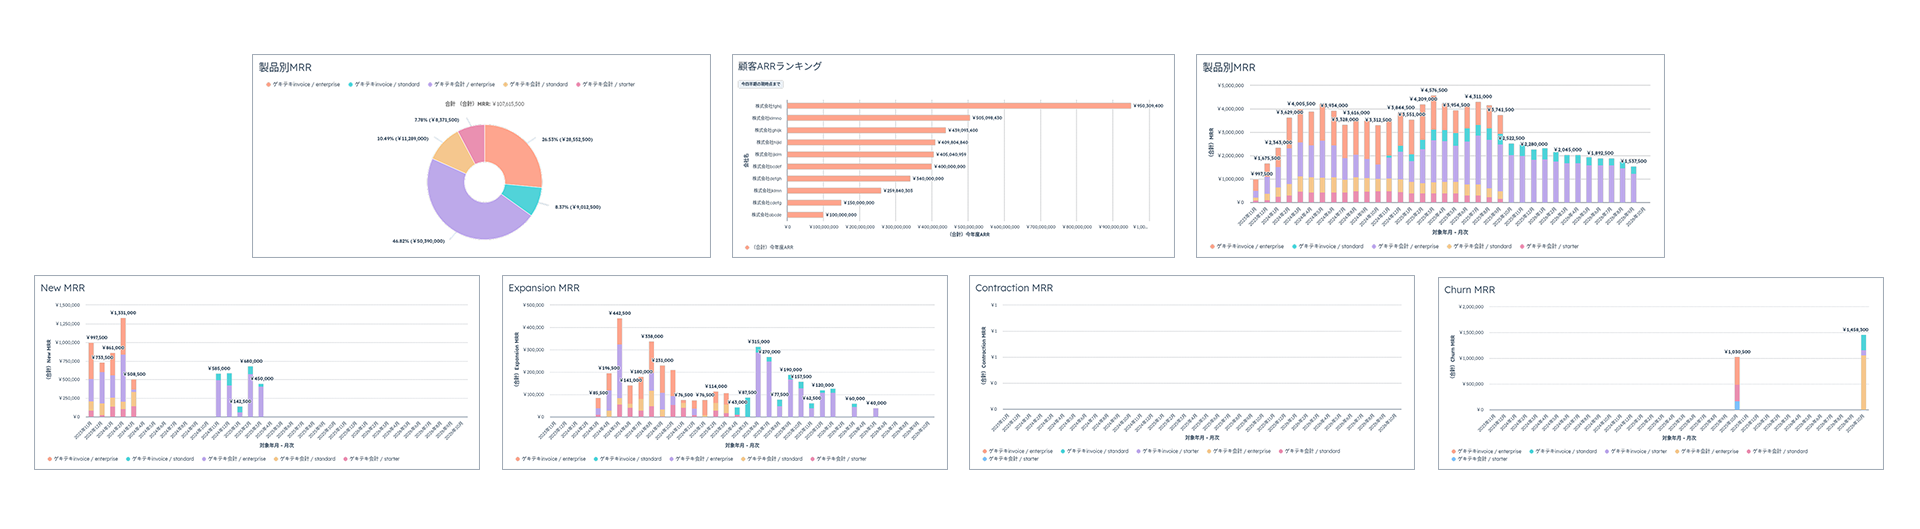Toggle ゲキテキinvoice / standard legend in donut chart

tap(384, 85)
